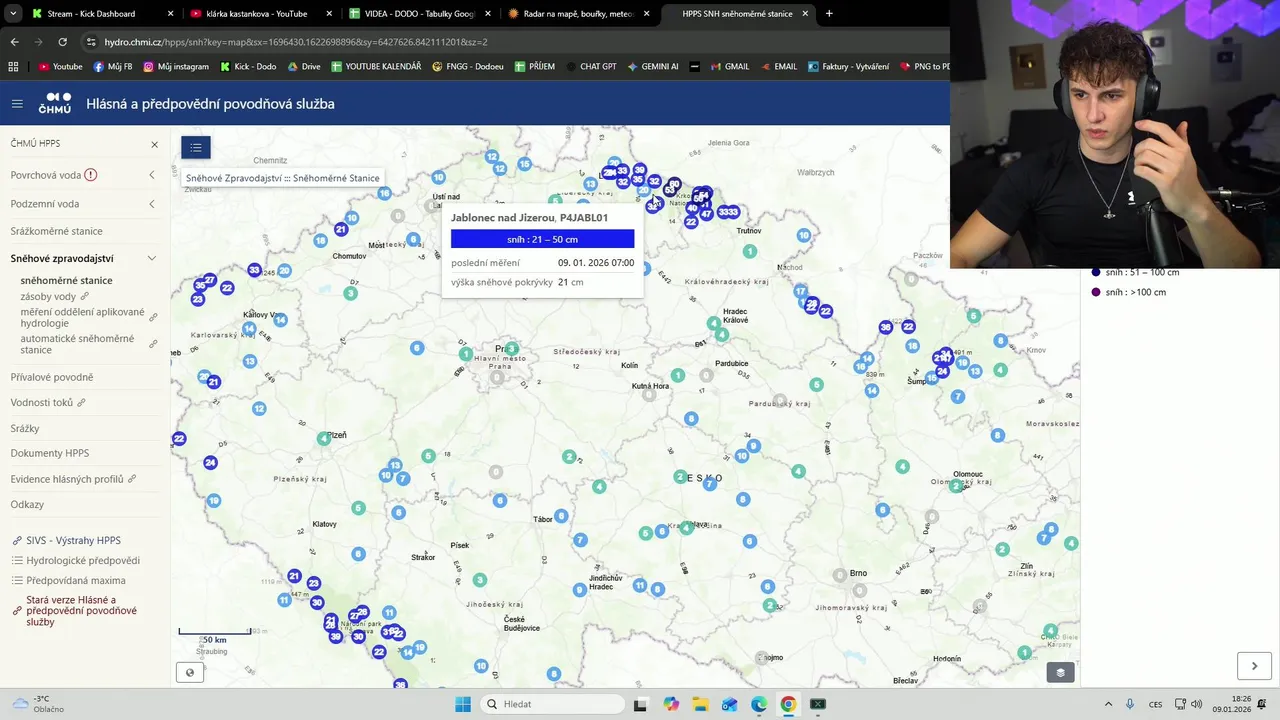Click the sníh >100 cm legend dot
Image resolution: width=1280 pixels, height=720 pixels.
[1096, 292]
